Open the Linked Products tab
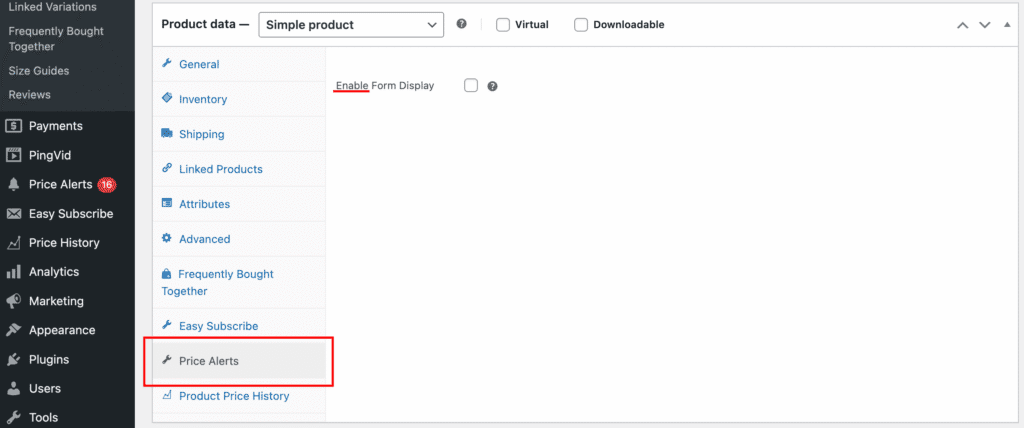The image size is (1024, 428). (220, 169)
